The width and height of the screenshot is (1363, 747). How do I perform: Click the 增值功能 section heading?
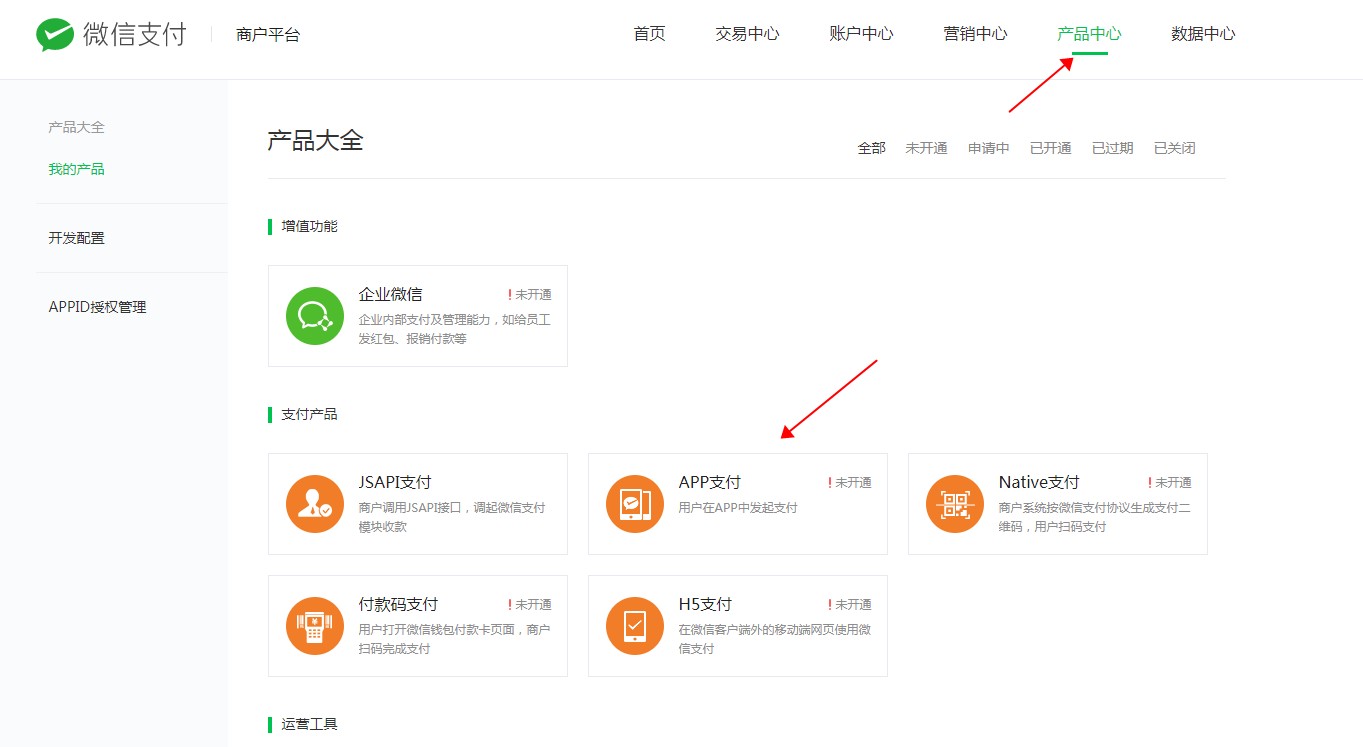pyautogui.click(x=309, y=226)
